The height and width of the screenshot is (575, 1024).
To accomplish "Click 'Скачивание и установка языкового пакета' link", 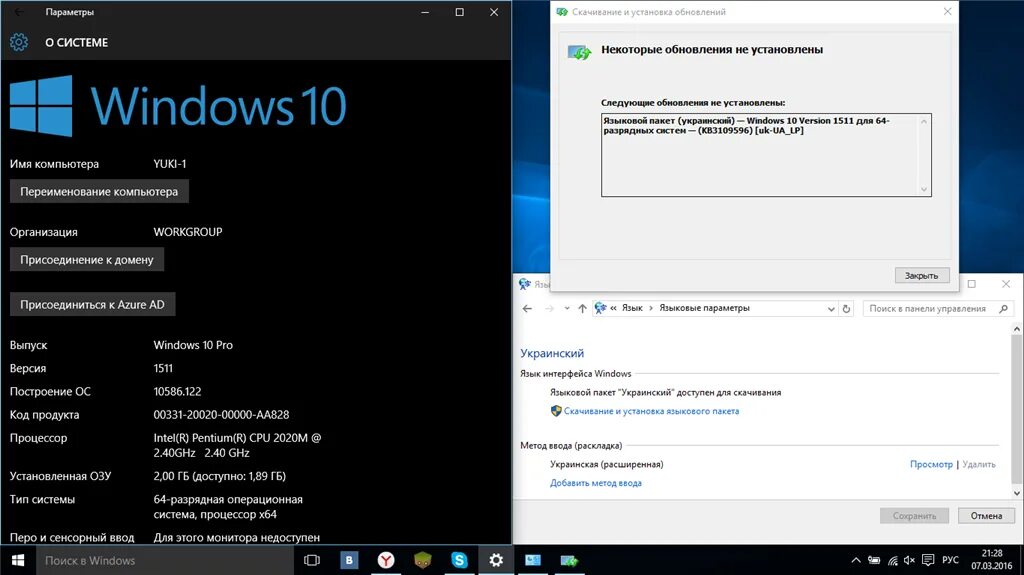I will click(651, 411).
